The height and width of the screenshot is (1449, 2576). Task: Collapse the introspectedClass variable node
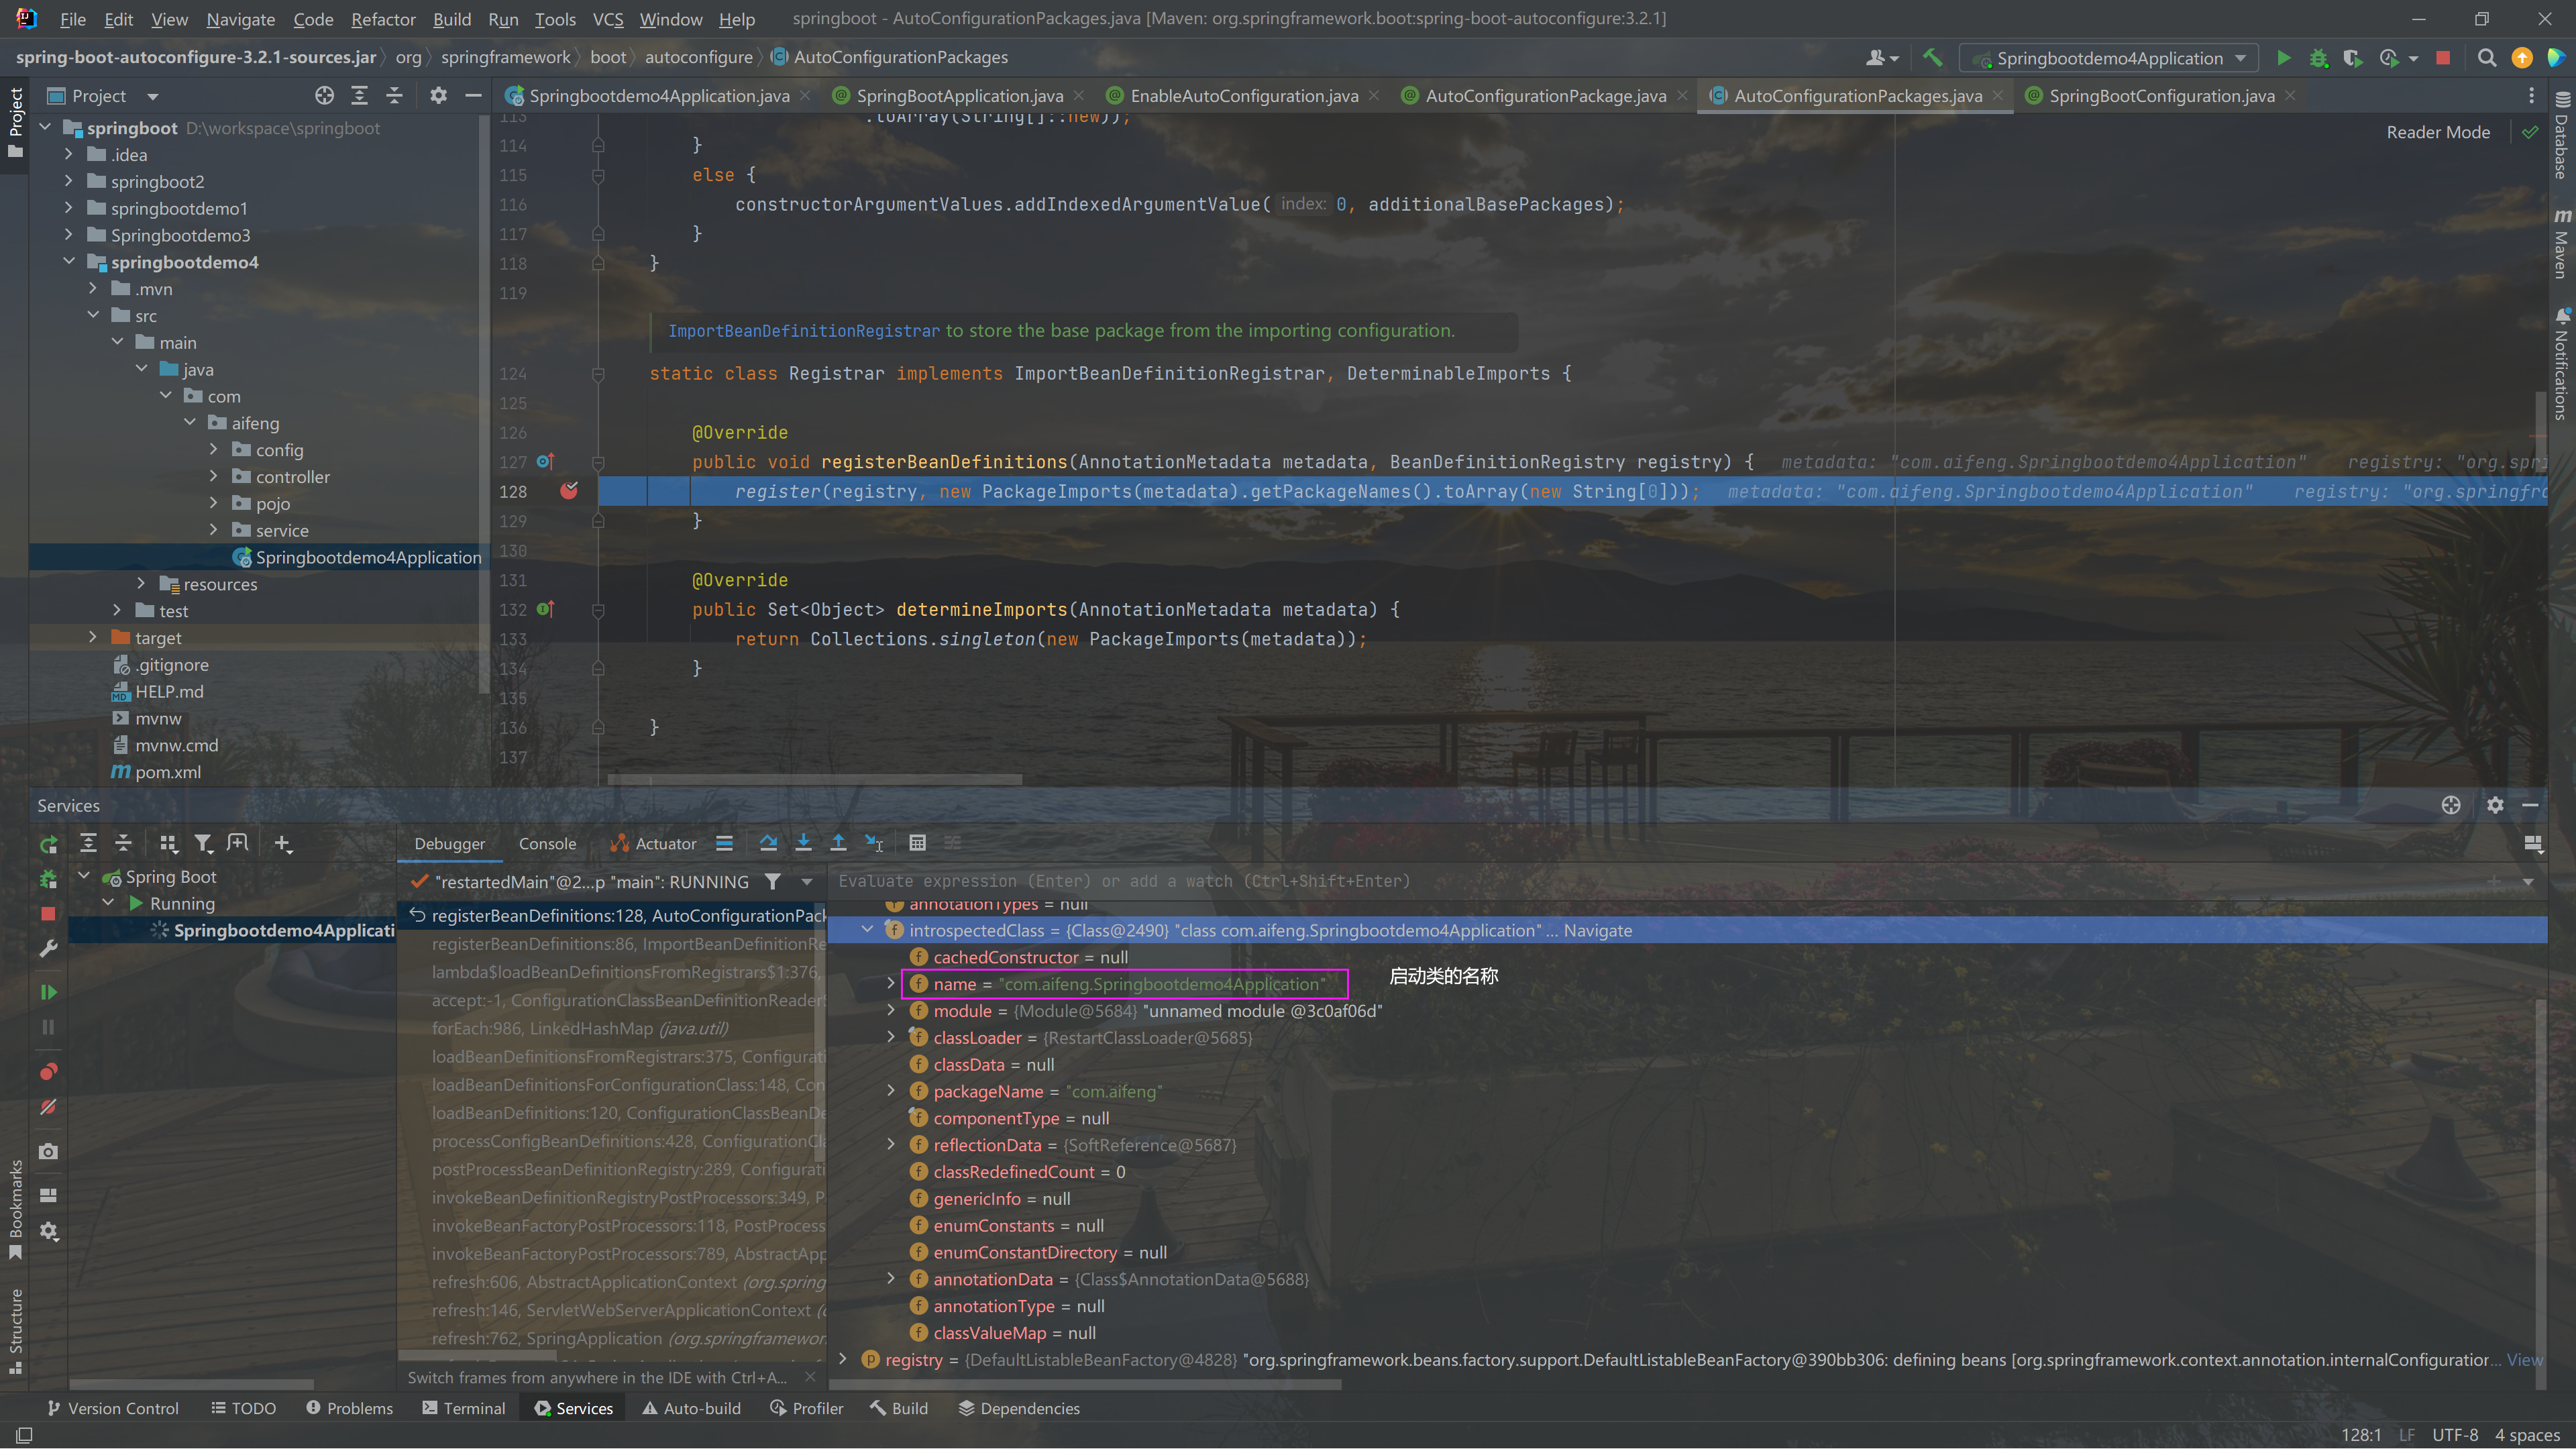click(x=867, y=930)
